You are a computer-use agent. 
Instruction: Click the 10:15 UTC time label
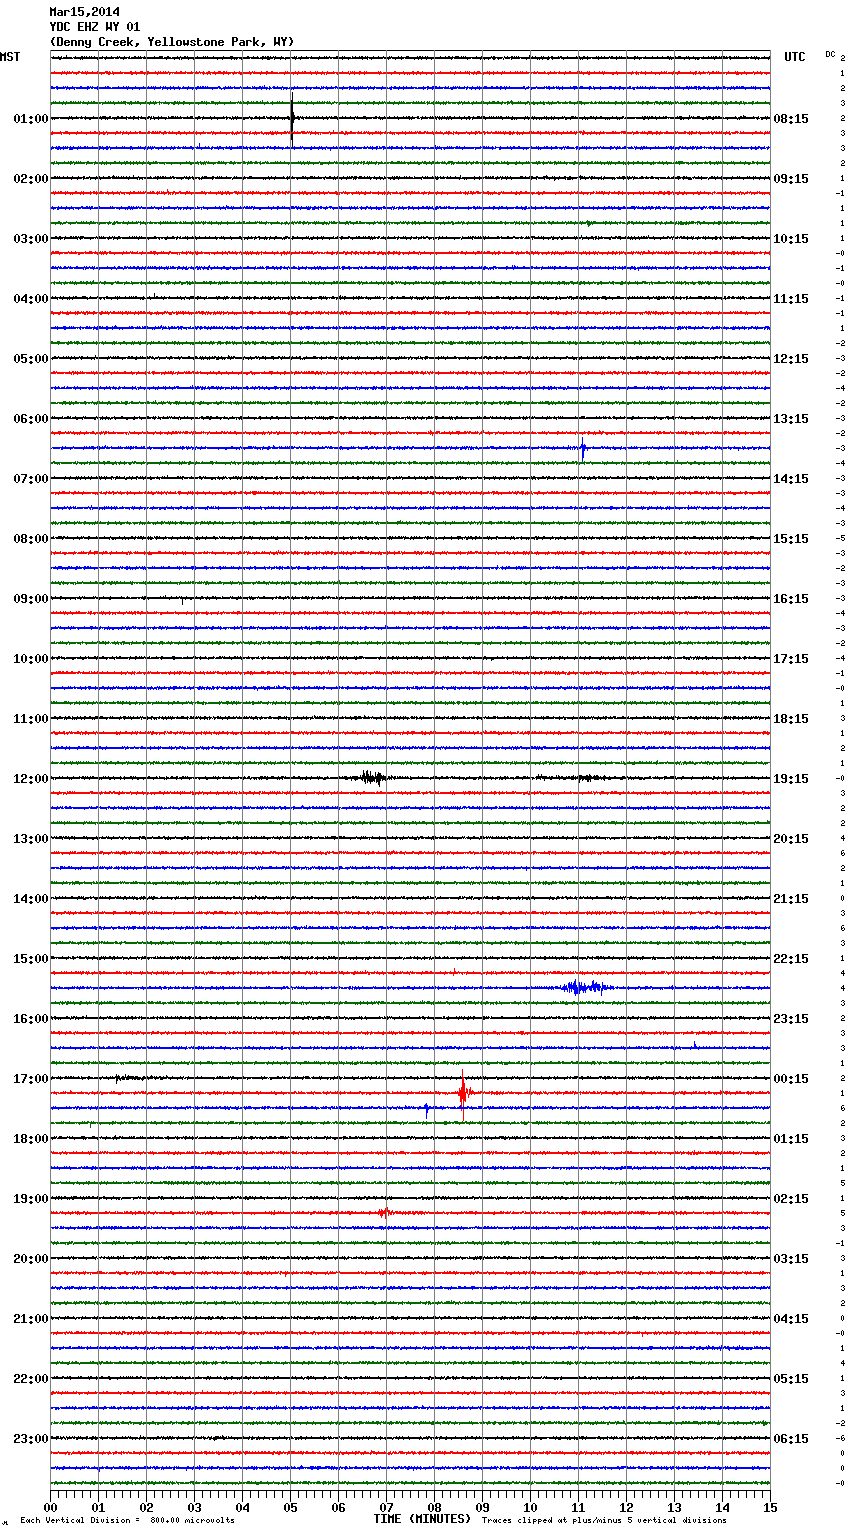[x=791, y=239]
